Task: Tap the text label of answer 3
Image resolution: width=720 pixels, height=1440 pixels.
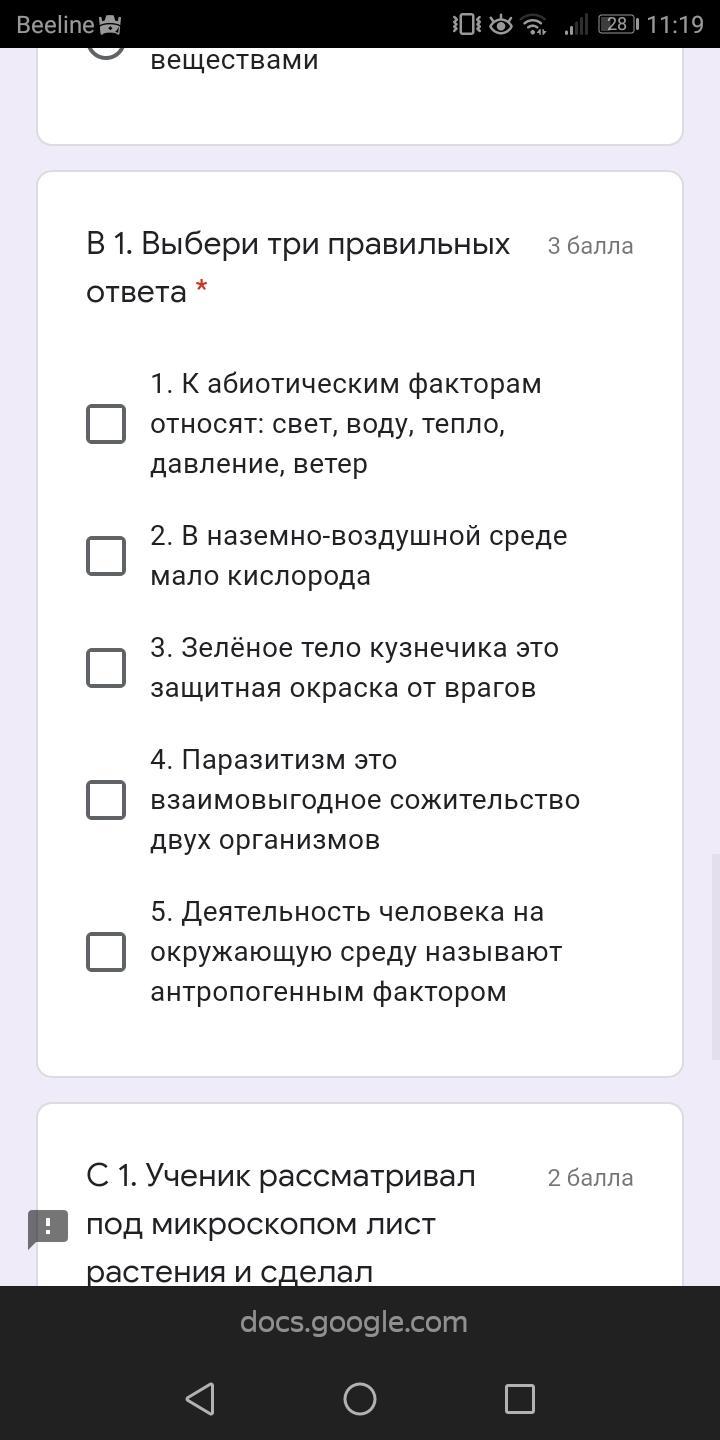Action: click(354, 668)
